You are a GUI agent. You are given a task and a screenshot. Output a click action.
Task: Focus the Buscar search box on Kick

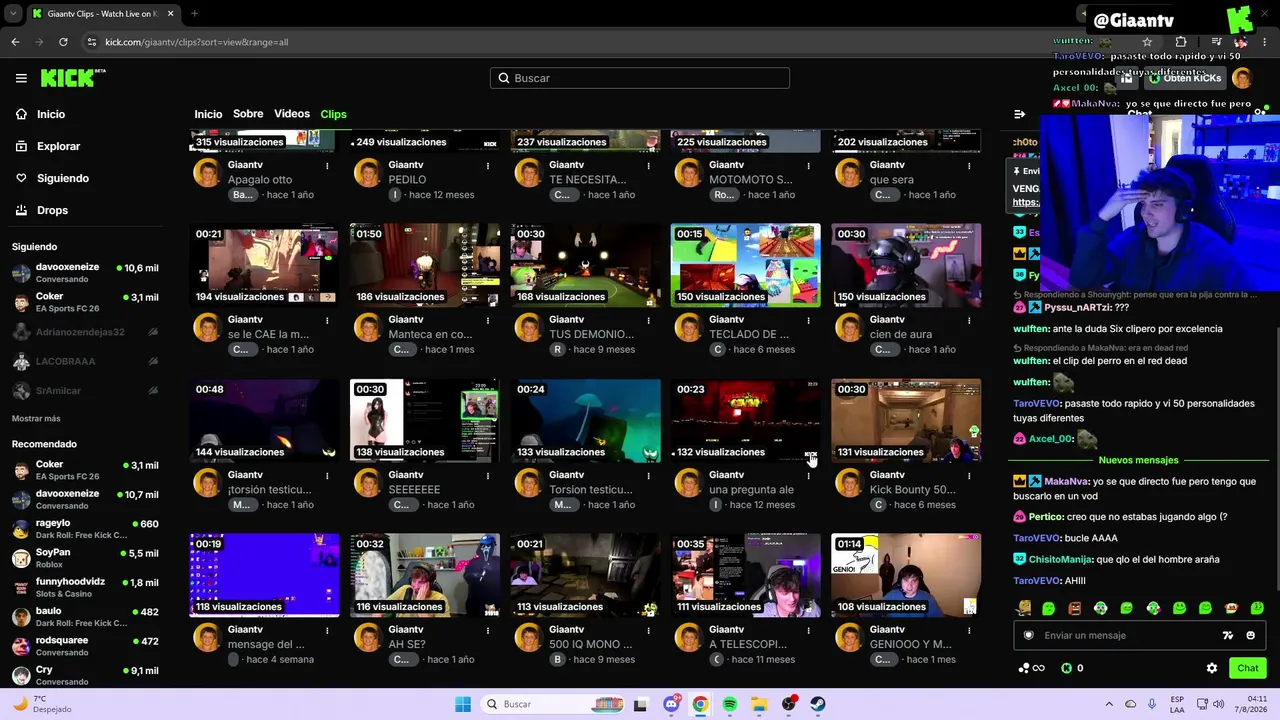(x=640, y=78)
